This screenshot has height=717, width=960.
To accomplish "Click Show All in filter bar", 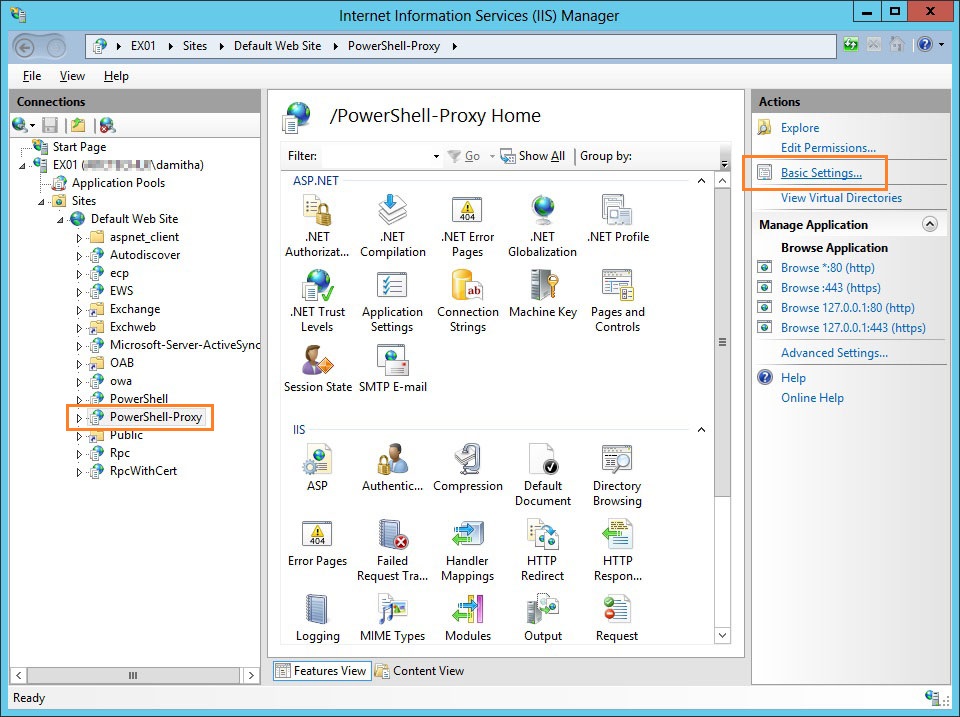I will tap(533, 156).
